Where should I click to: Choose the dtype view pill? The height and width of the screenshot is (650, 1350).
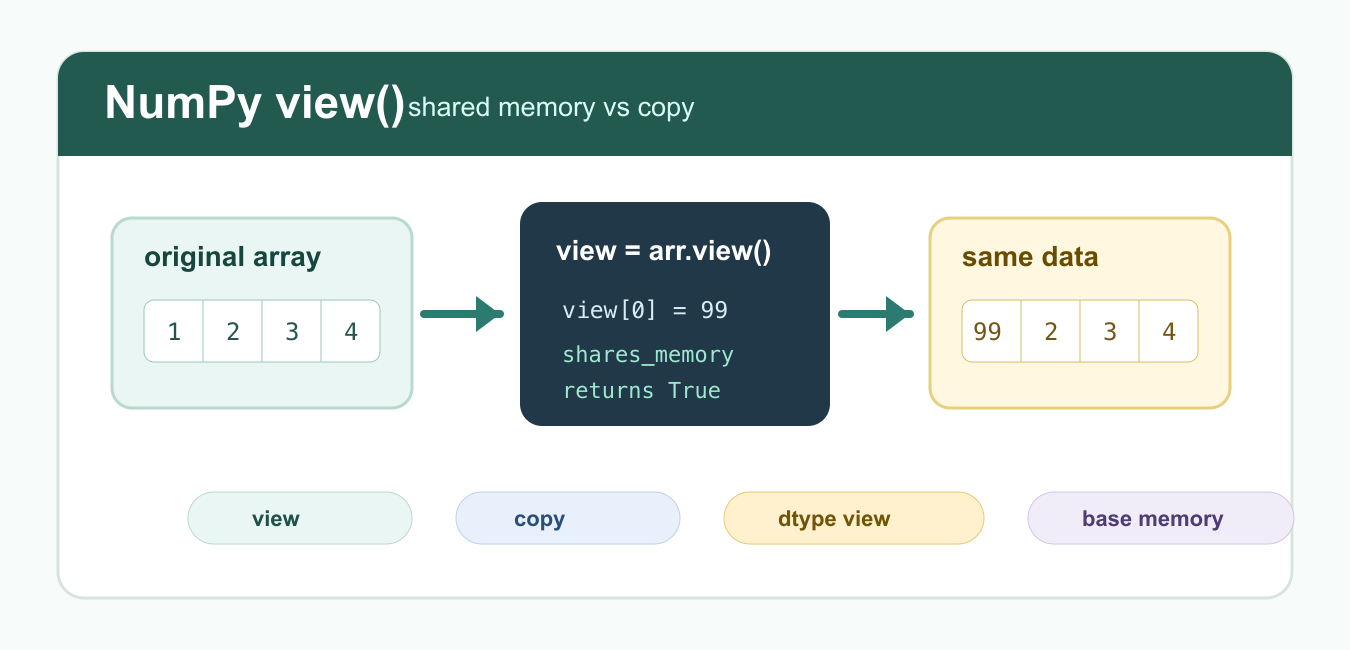click(x=854, y=518)
